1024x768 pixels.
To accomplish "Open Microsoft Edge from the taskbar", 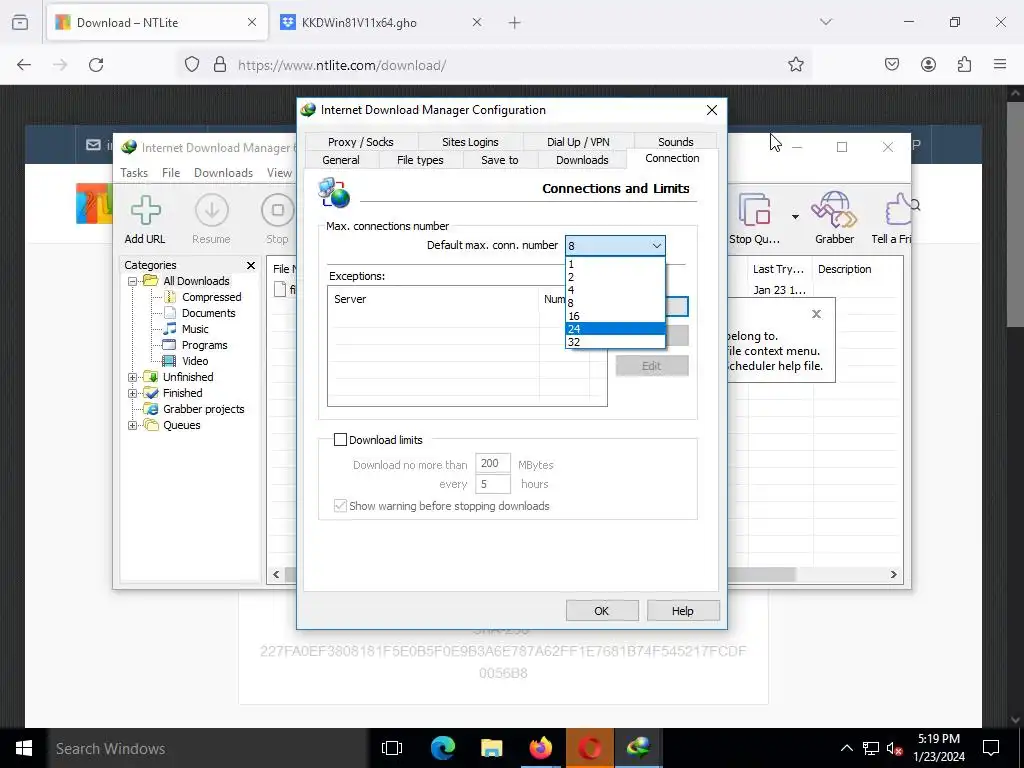I will [x=443, y=748].
